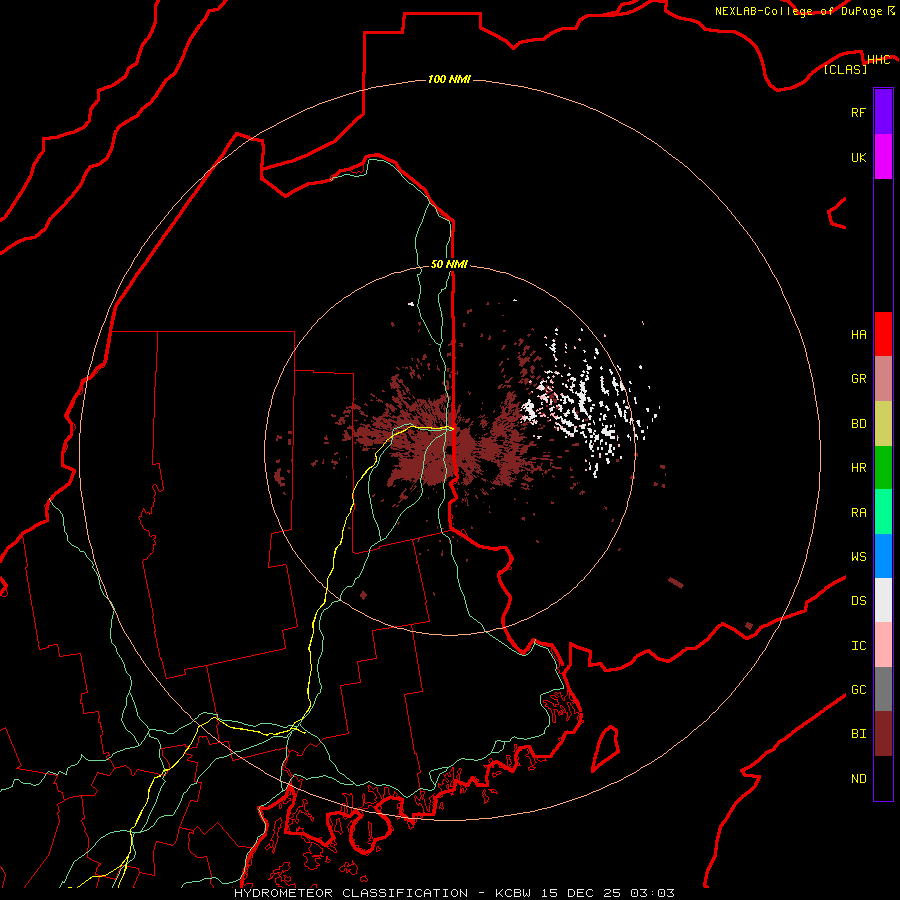Click the 15 DEC 25 date text
The image size is (900, 900).
point(581,893)
